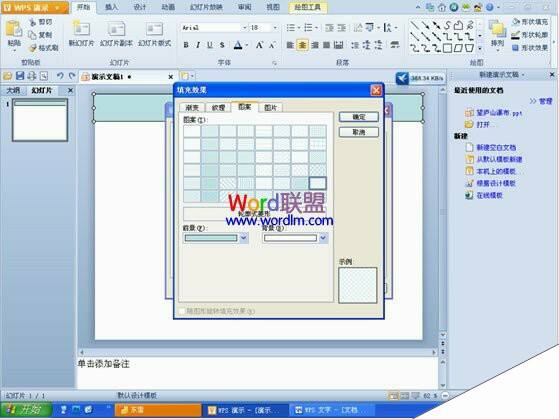Toggle center alignment in paragraph group
Screen dimensions: 559x419
302,45
